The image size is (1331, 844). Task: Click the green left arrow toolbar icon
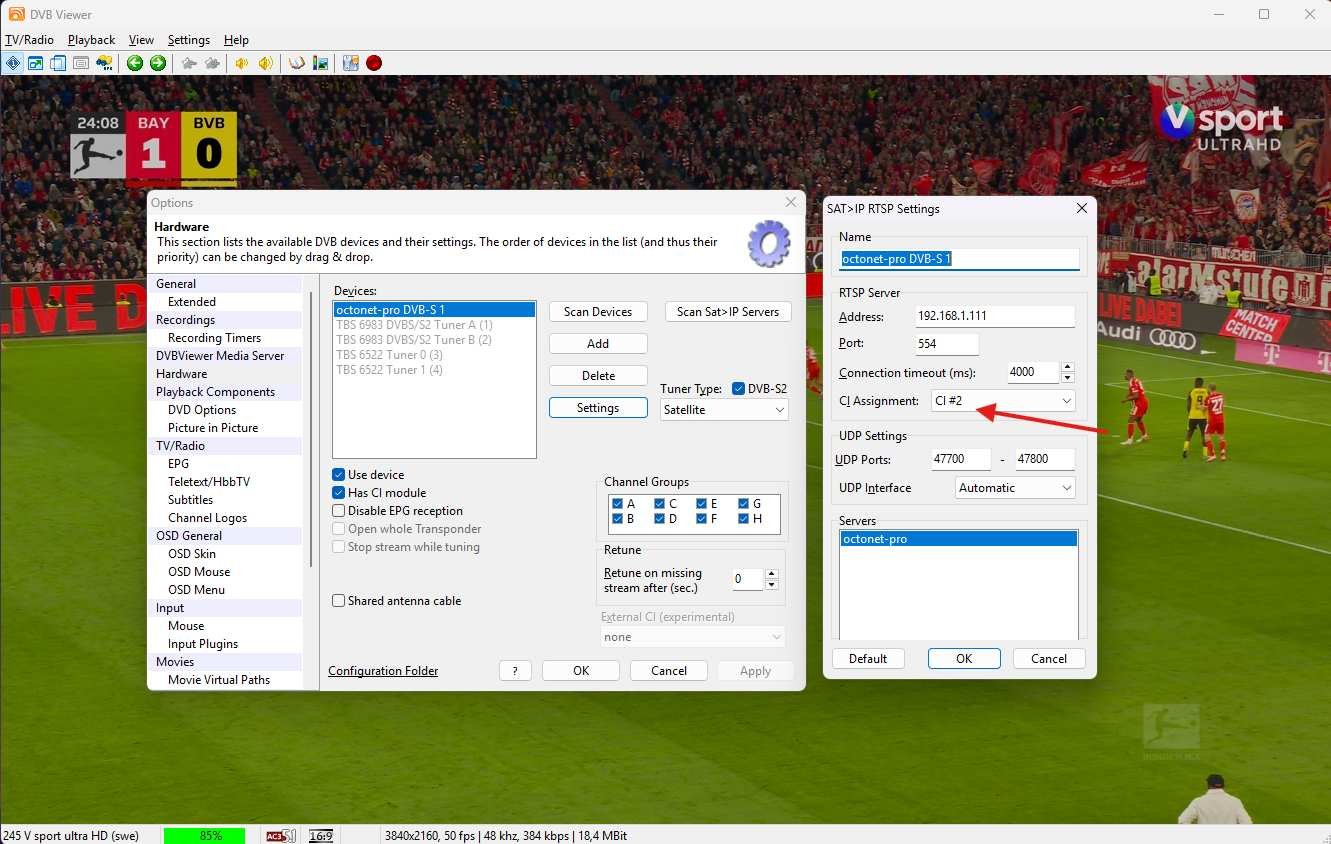[x=135, y=63]
